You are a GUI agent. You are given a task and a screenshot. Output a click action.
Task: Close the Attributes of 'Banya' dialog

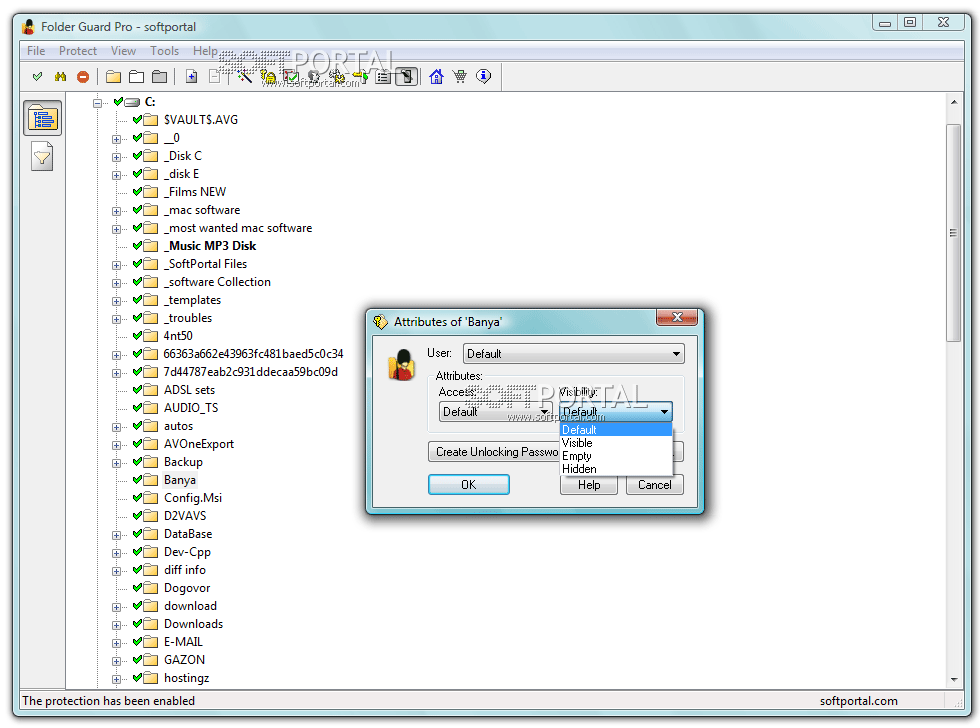677,317
